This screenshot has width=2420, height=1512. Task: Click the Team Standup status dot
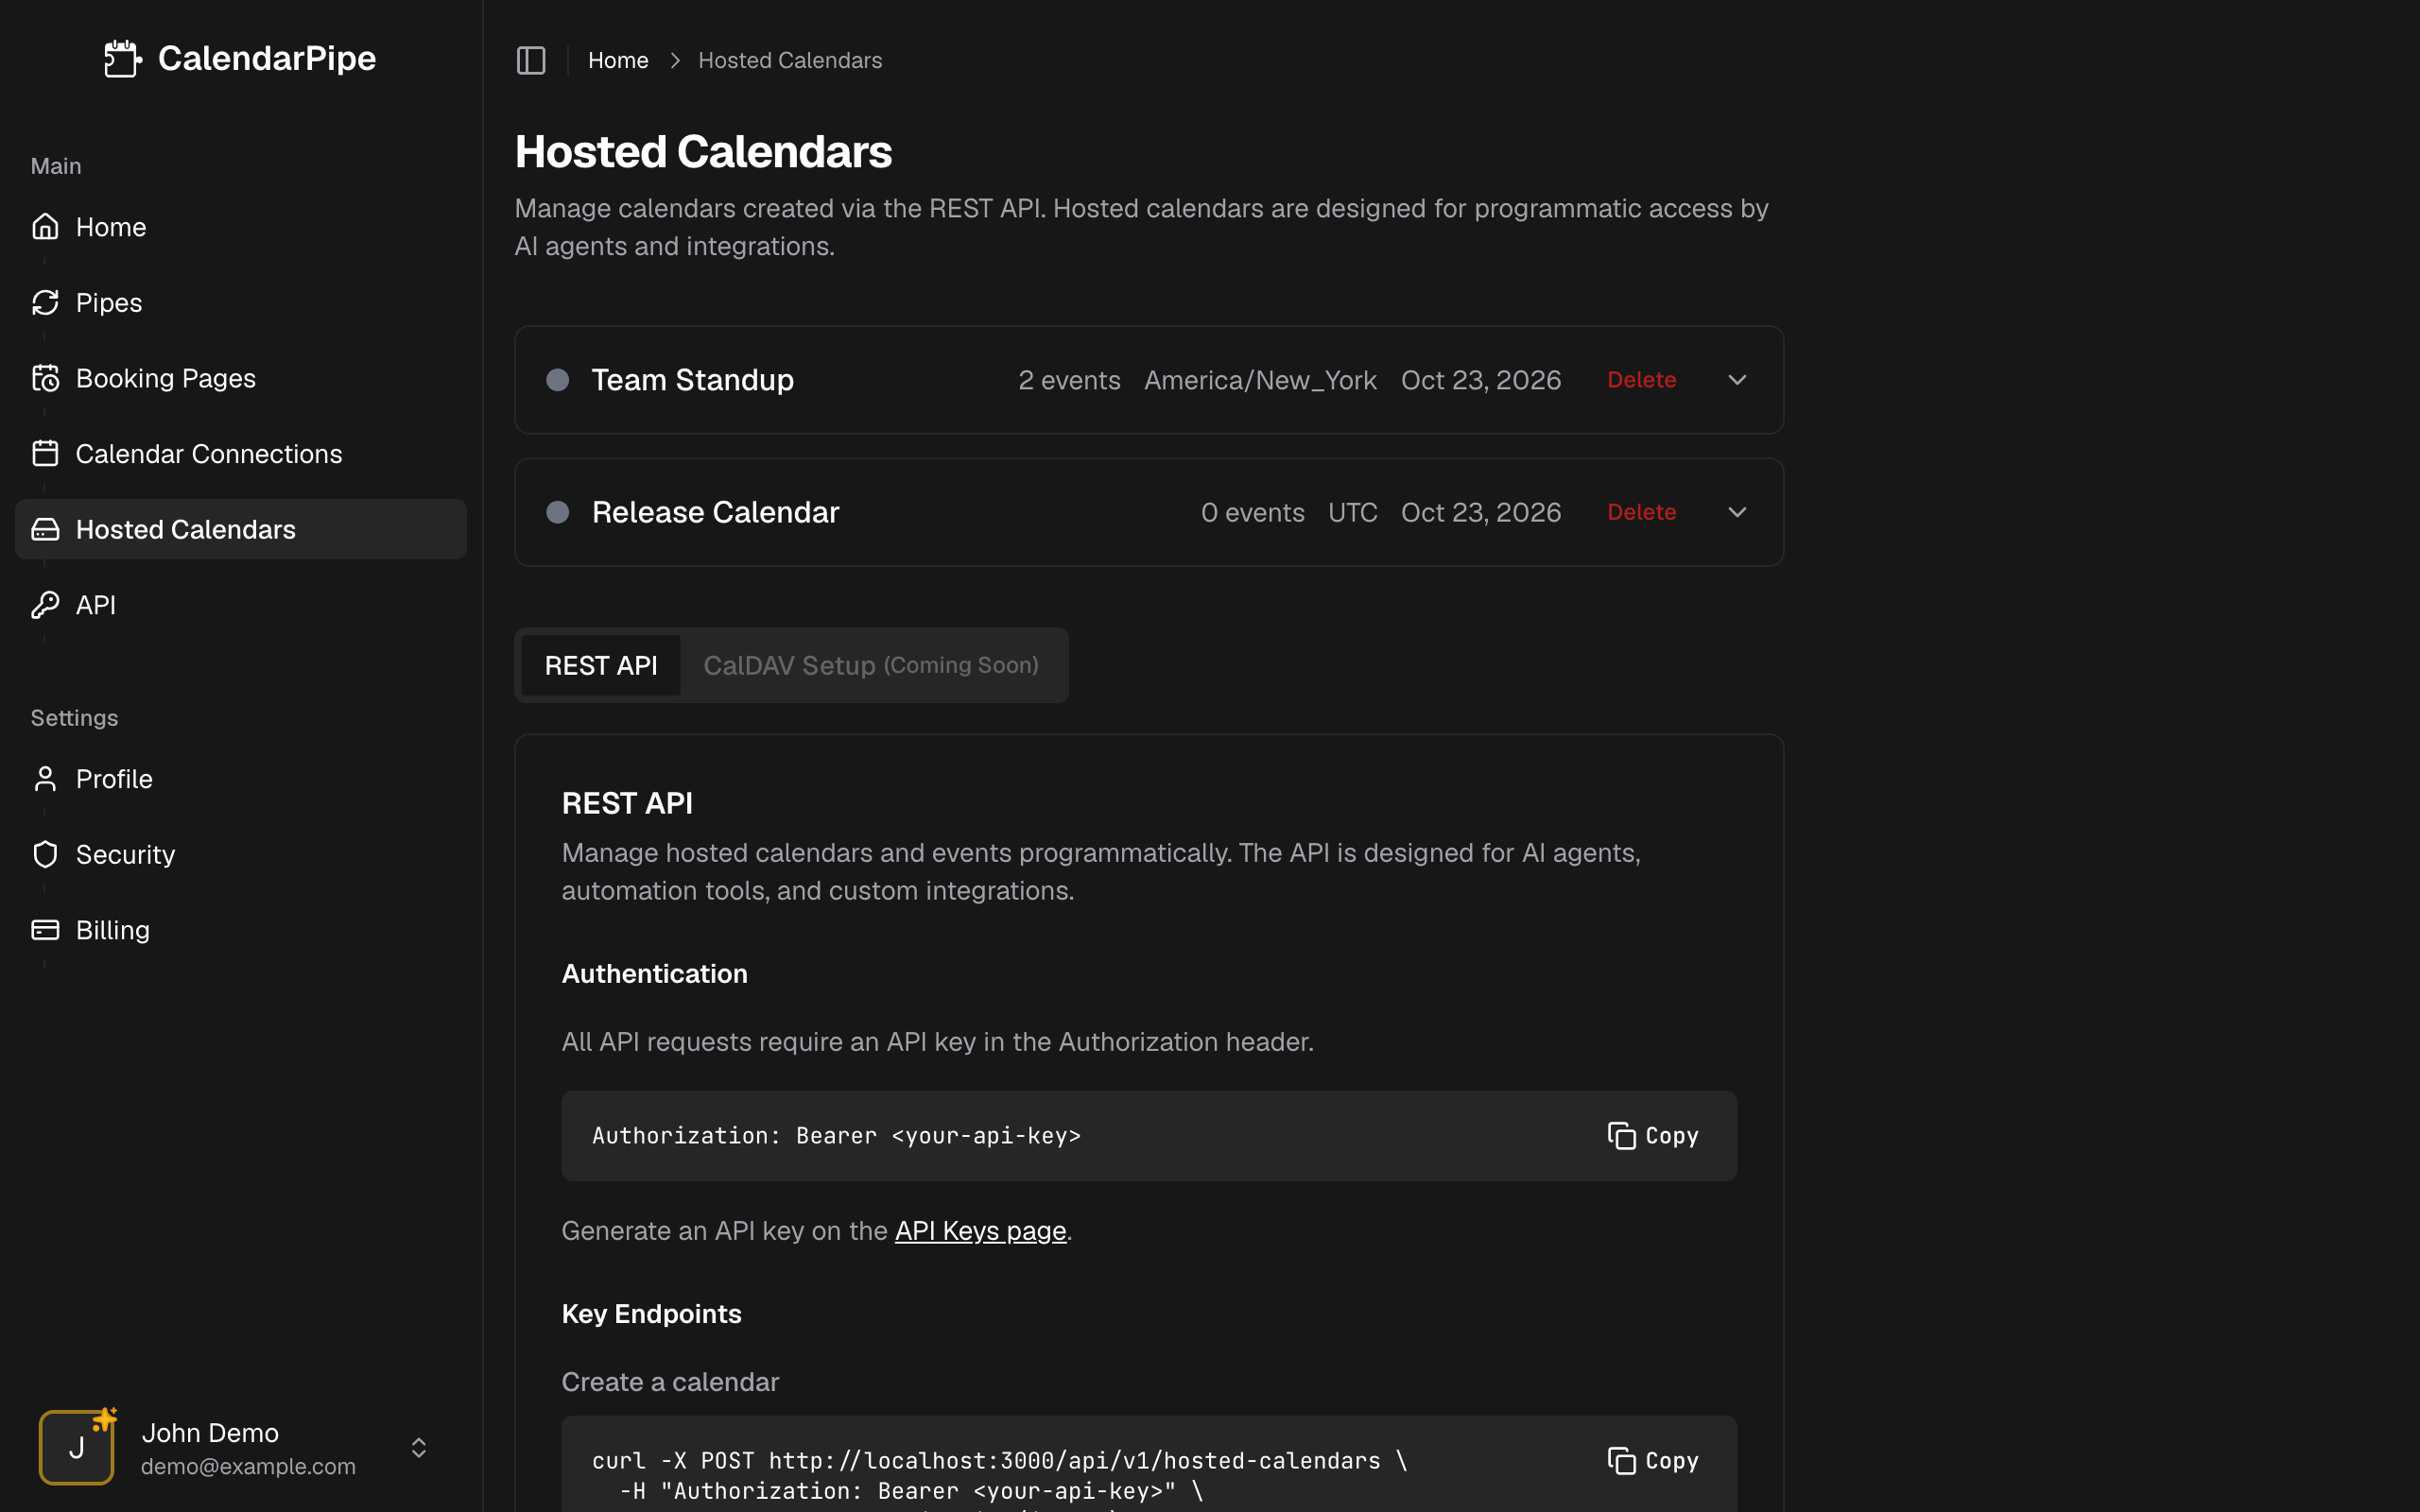coord(558,380)
